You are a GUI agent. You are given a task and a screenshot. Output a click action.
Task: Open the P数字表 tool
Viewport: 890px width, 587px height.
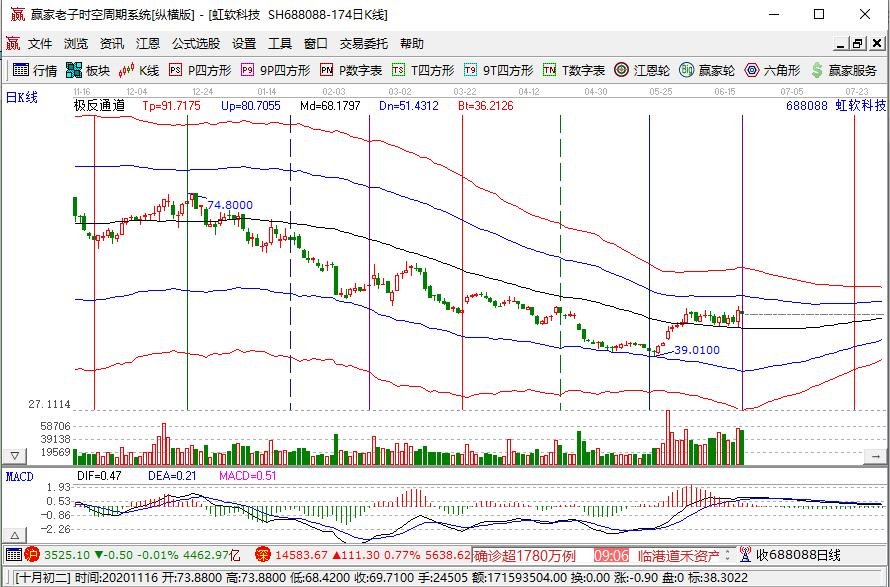[x=351, y=70]
